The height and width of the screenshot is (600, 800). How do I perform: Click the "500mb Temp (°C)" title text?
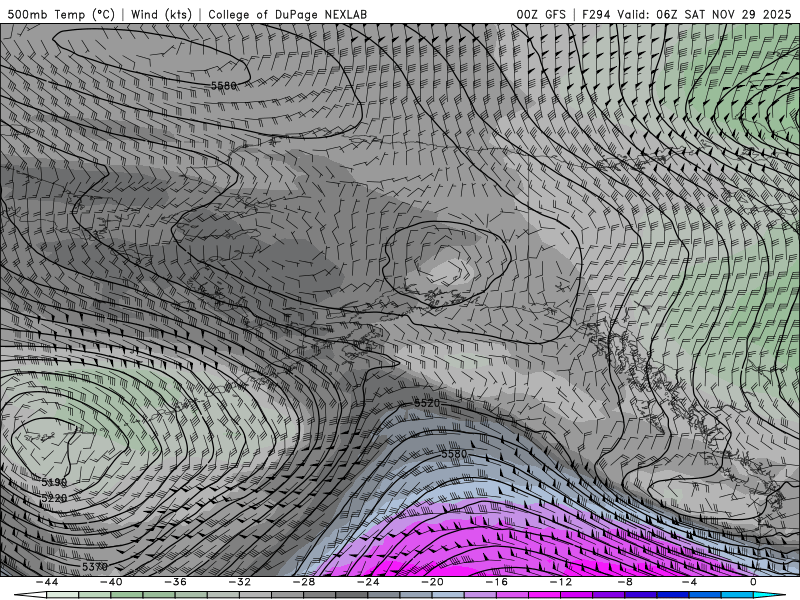pyautogui.click(x=61, y=14)
